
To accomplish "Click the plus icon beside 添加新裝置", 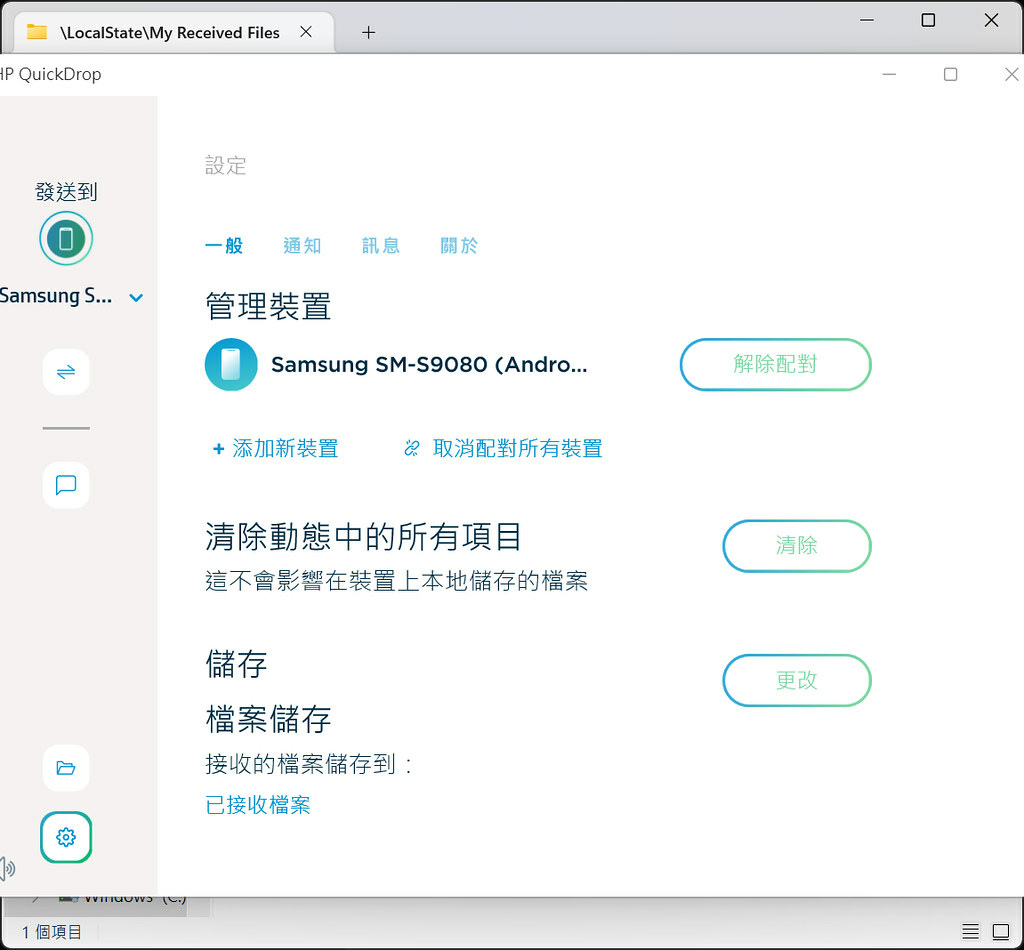I will tap(219, 449).
